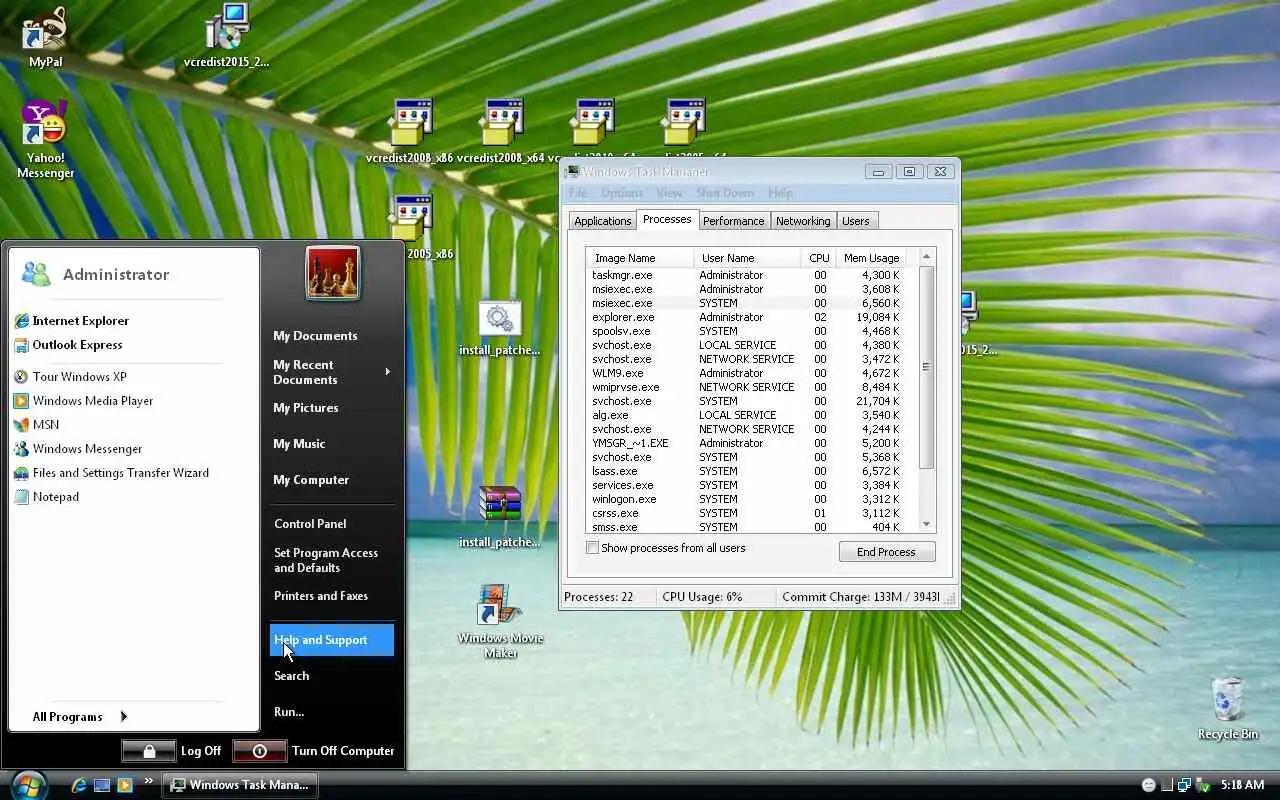
Task: Select the Yahoo! Messenger desktop icon
Action: pyautogui.click(x=45, y=140)
